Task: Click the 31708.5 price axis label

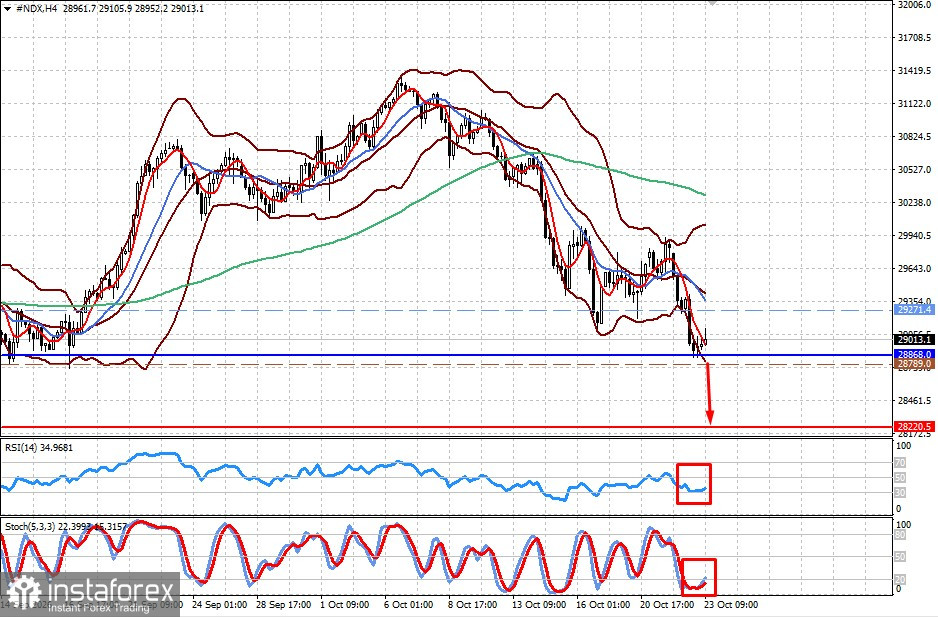Action: 915,38
